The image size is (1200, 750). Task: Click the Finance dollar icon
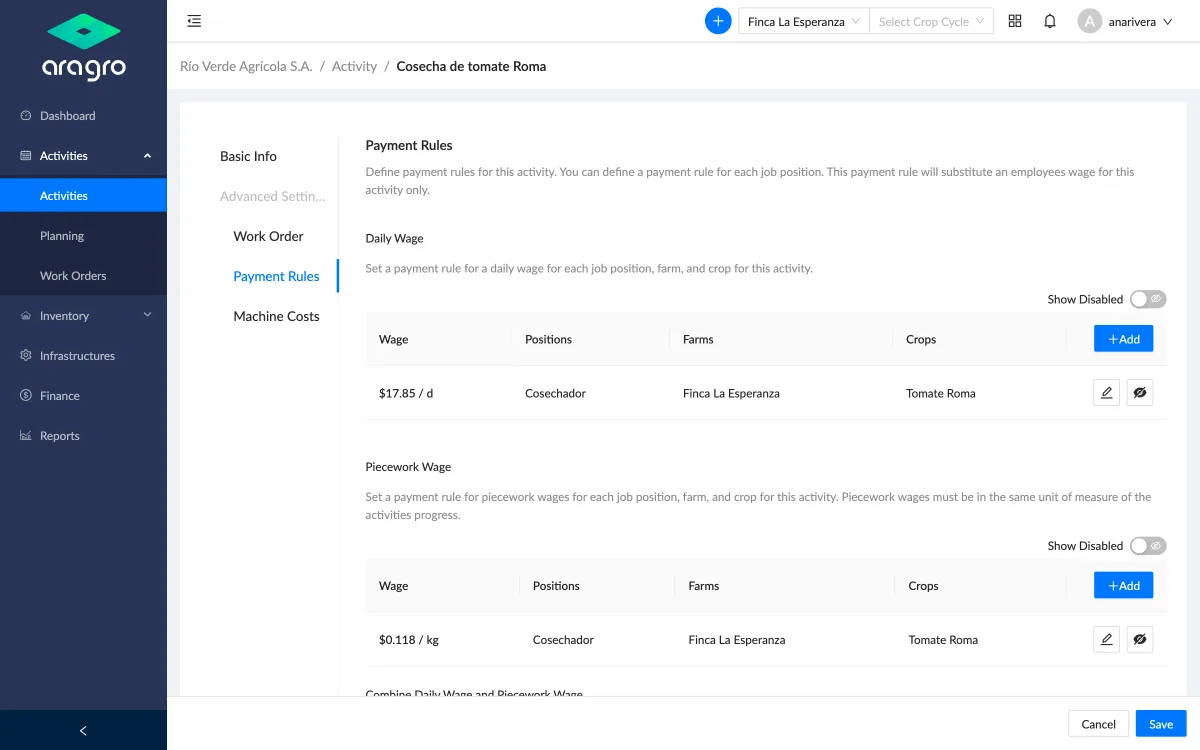point(26,396)
